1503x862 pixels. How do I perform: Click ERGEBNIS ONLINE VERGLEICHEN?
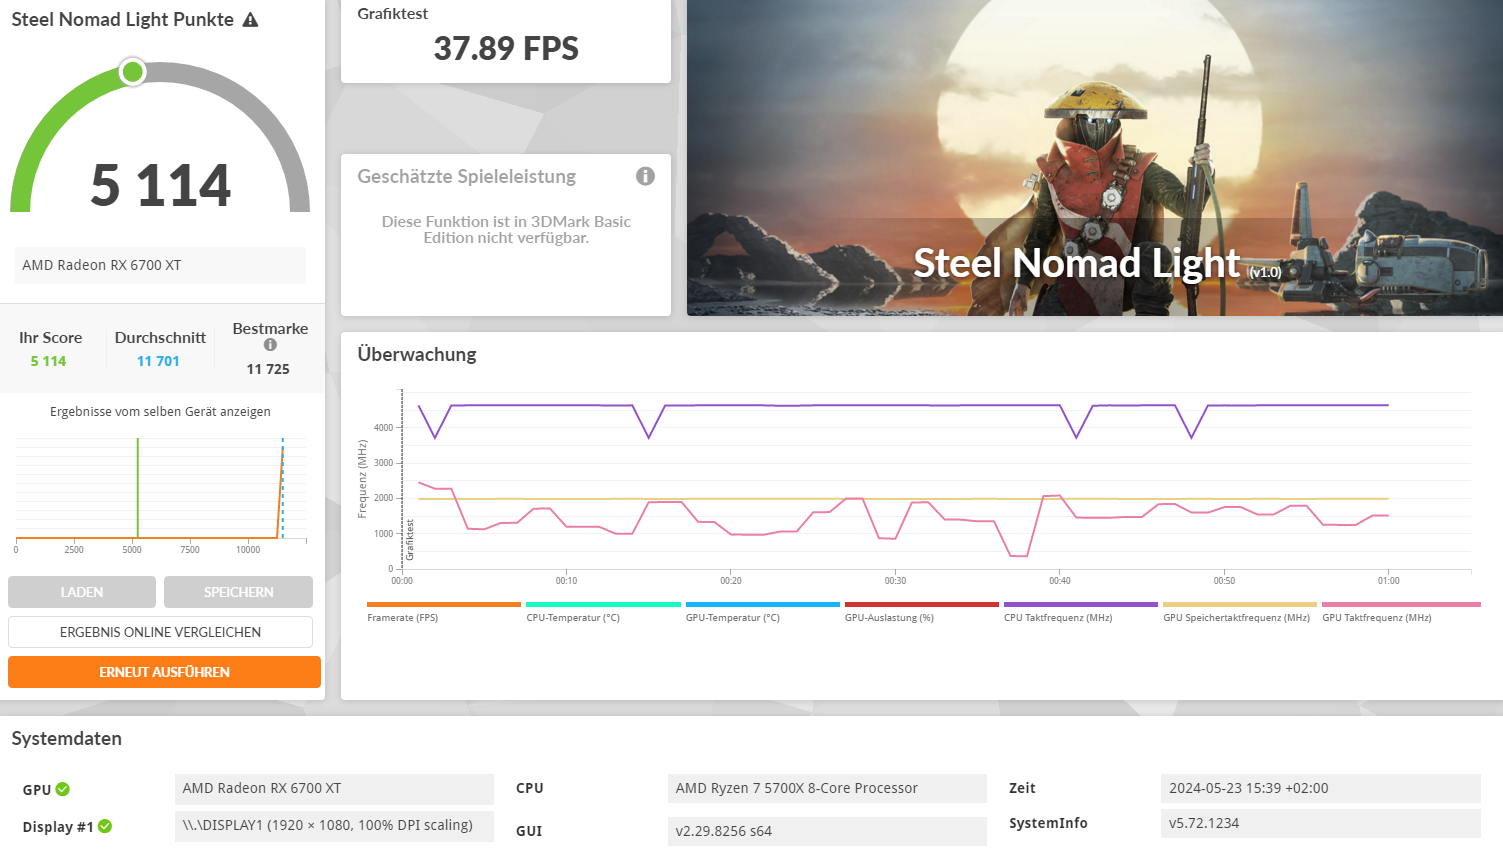click(x=160, y=632)
